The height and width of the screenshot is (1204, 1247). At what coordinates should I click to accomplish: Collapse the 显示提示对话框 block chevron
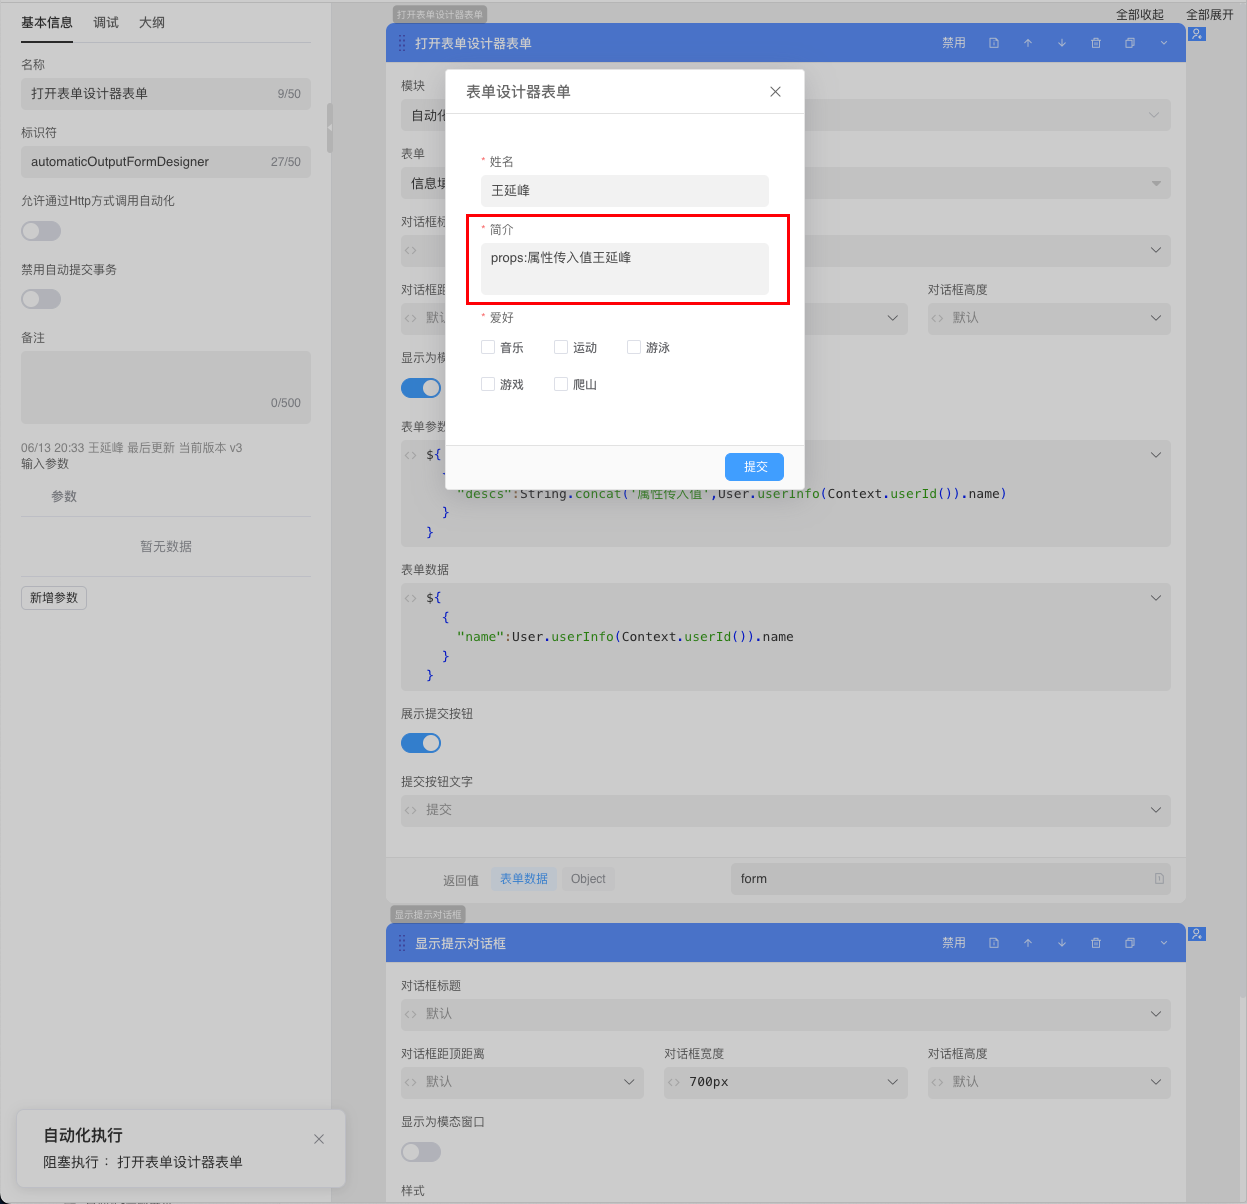[1164, 943]
